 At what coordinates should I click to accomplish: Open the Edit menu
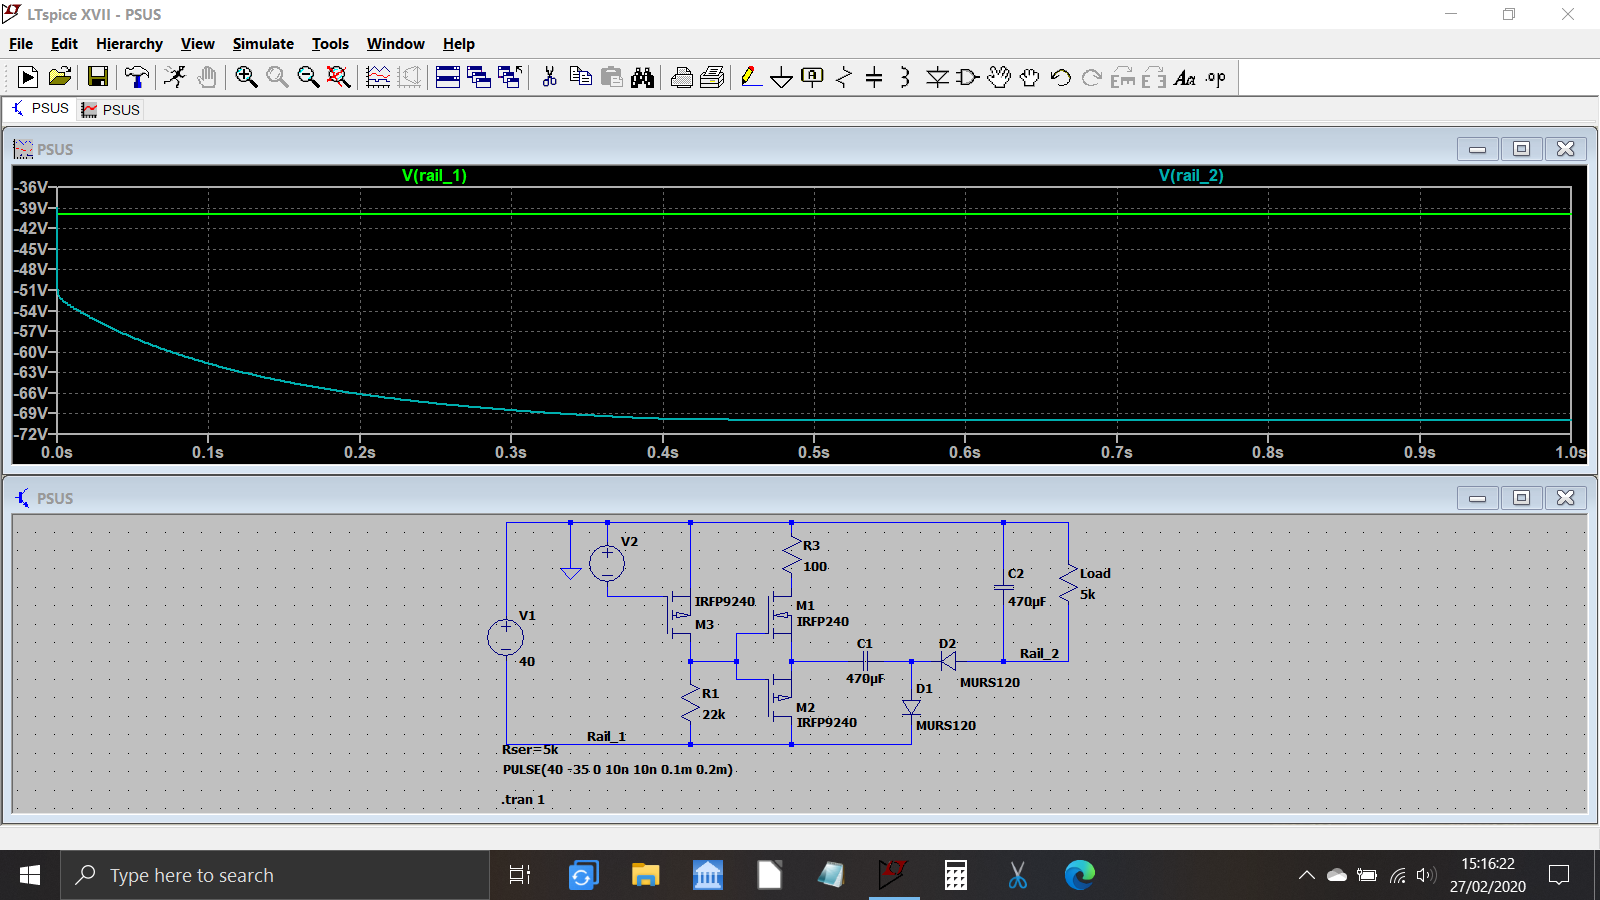pyautogui.click(x=64, y=43)
